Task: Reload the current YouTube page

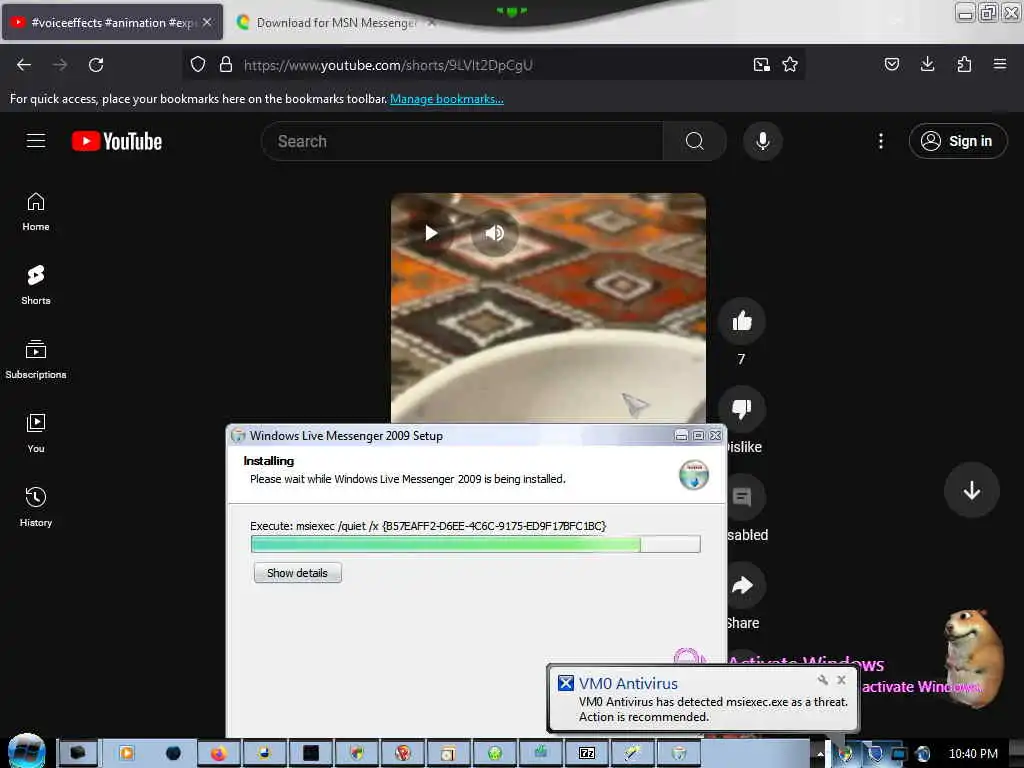Action: (x=96, y=65)
